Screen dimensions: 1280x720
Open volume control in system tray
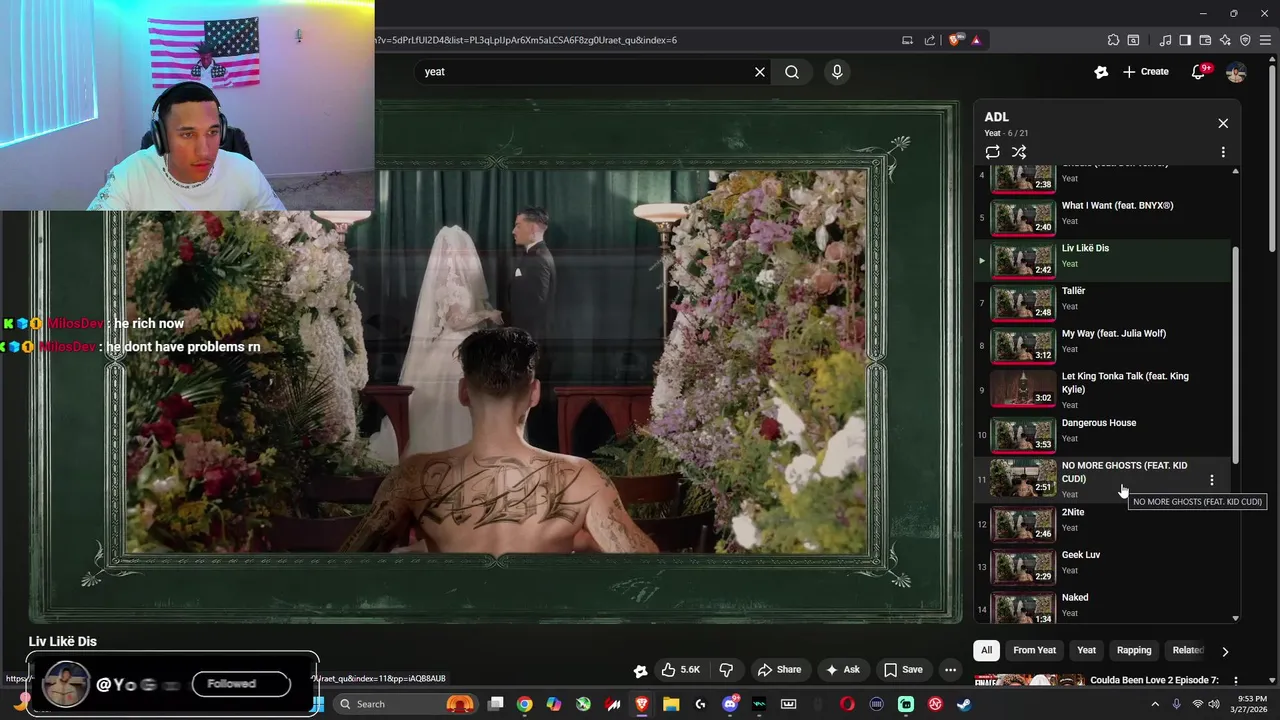coord(1214,704)
